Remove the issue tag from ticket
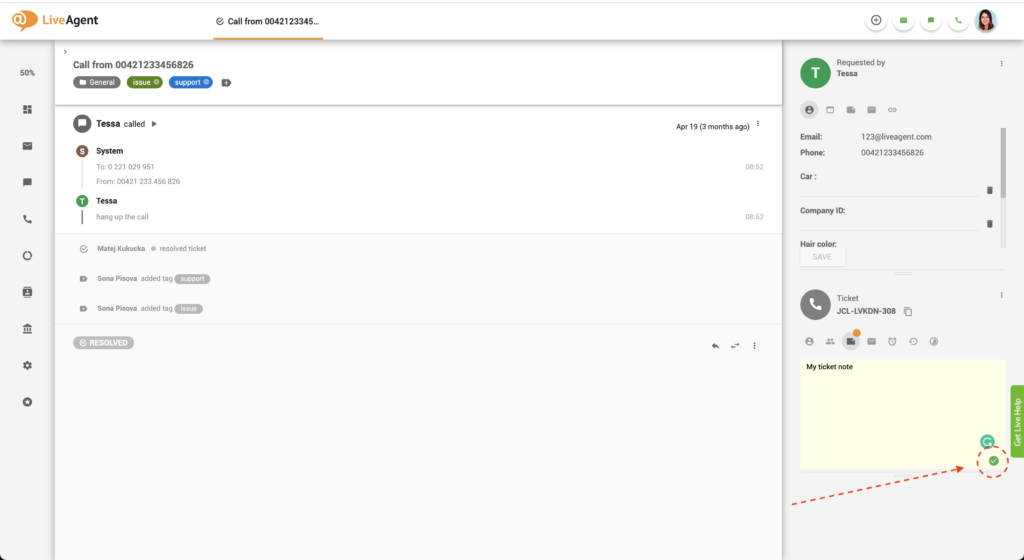 157,82
